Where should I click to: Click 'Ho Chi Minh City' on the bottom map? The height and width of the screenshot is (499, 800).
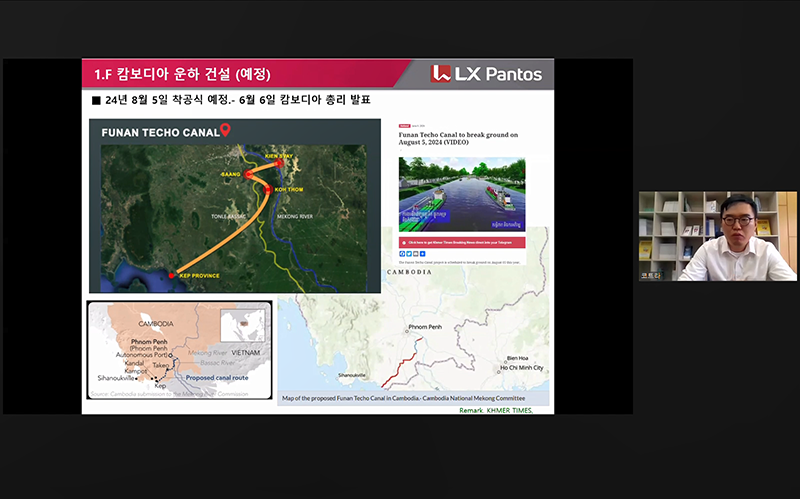coord(521,367)
